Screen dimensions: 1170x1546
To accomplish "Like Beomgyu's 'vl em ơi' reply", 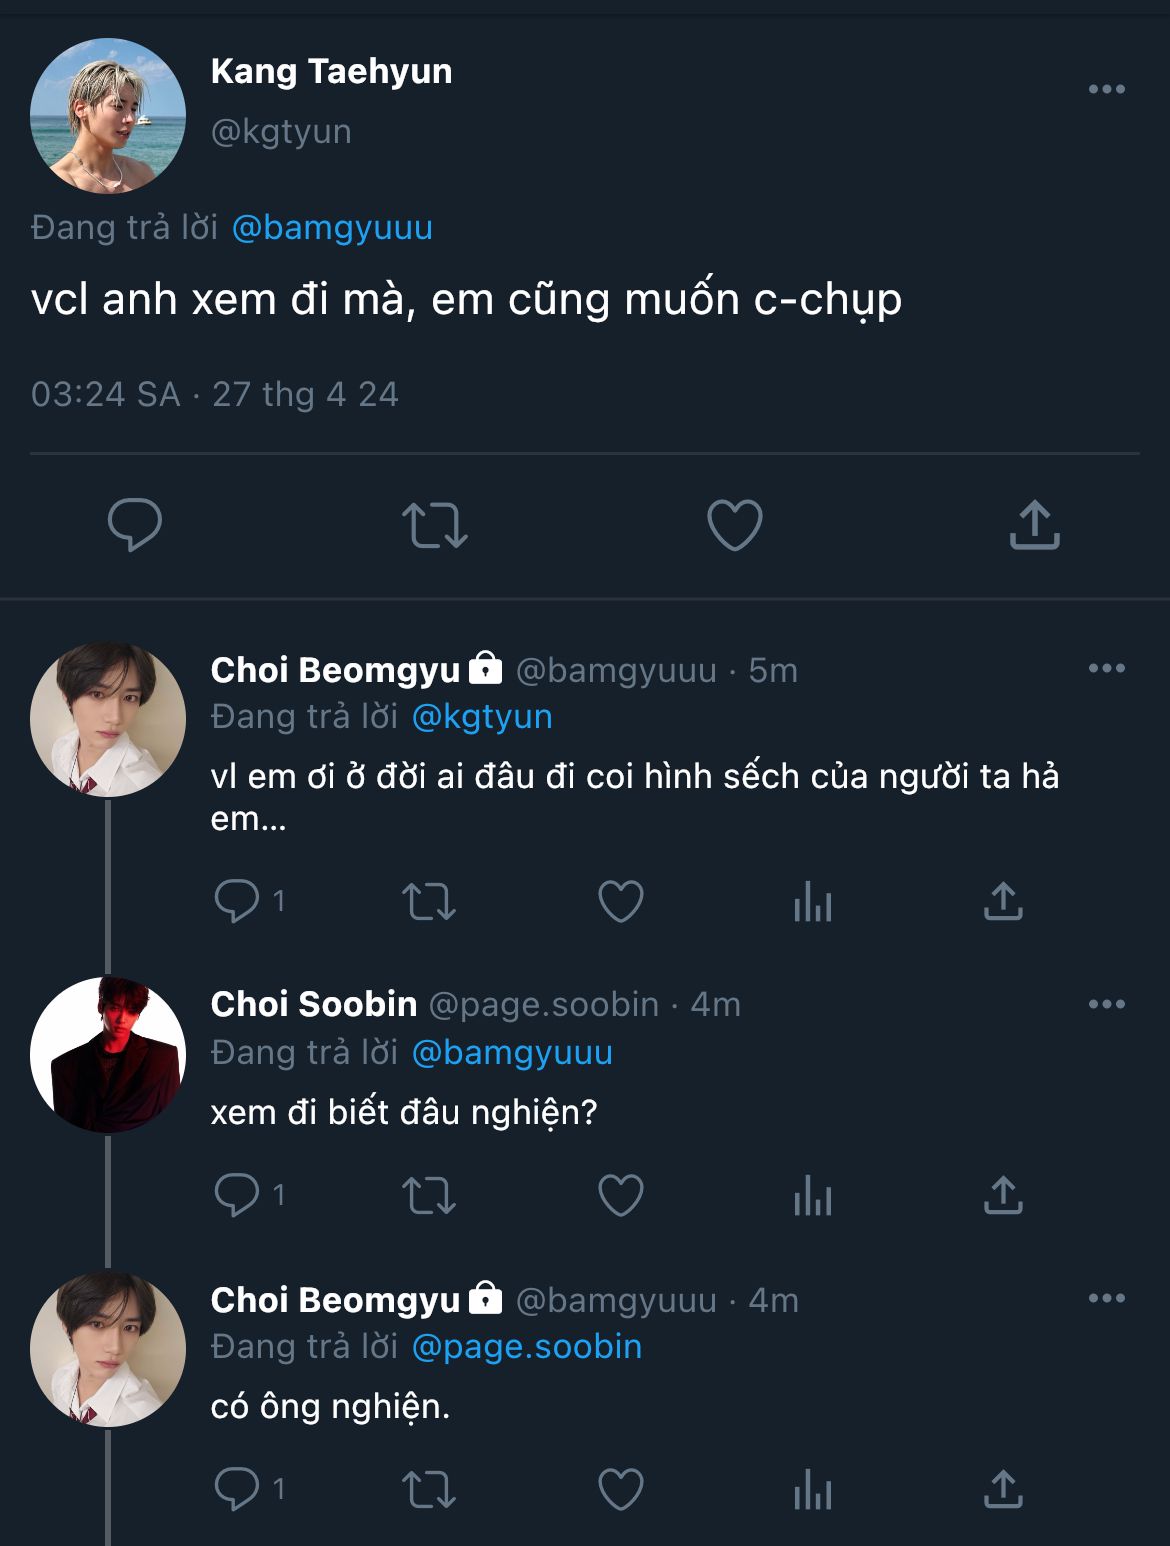I will [621, 901].
